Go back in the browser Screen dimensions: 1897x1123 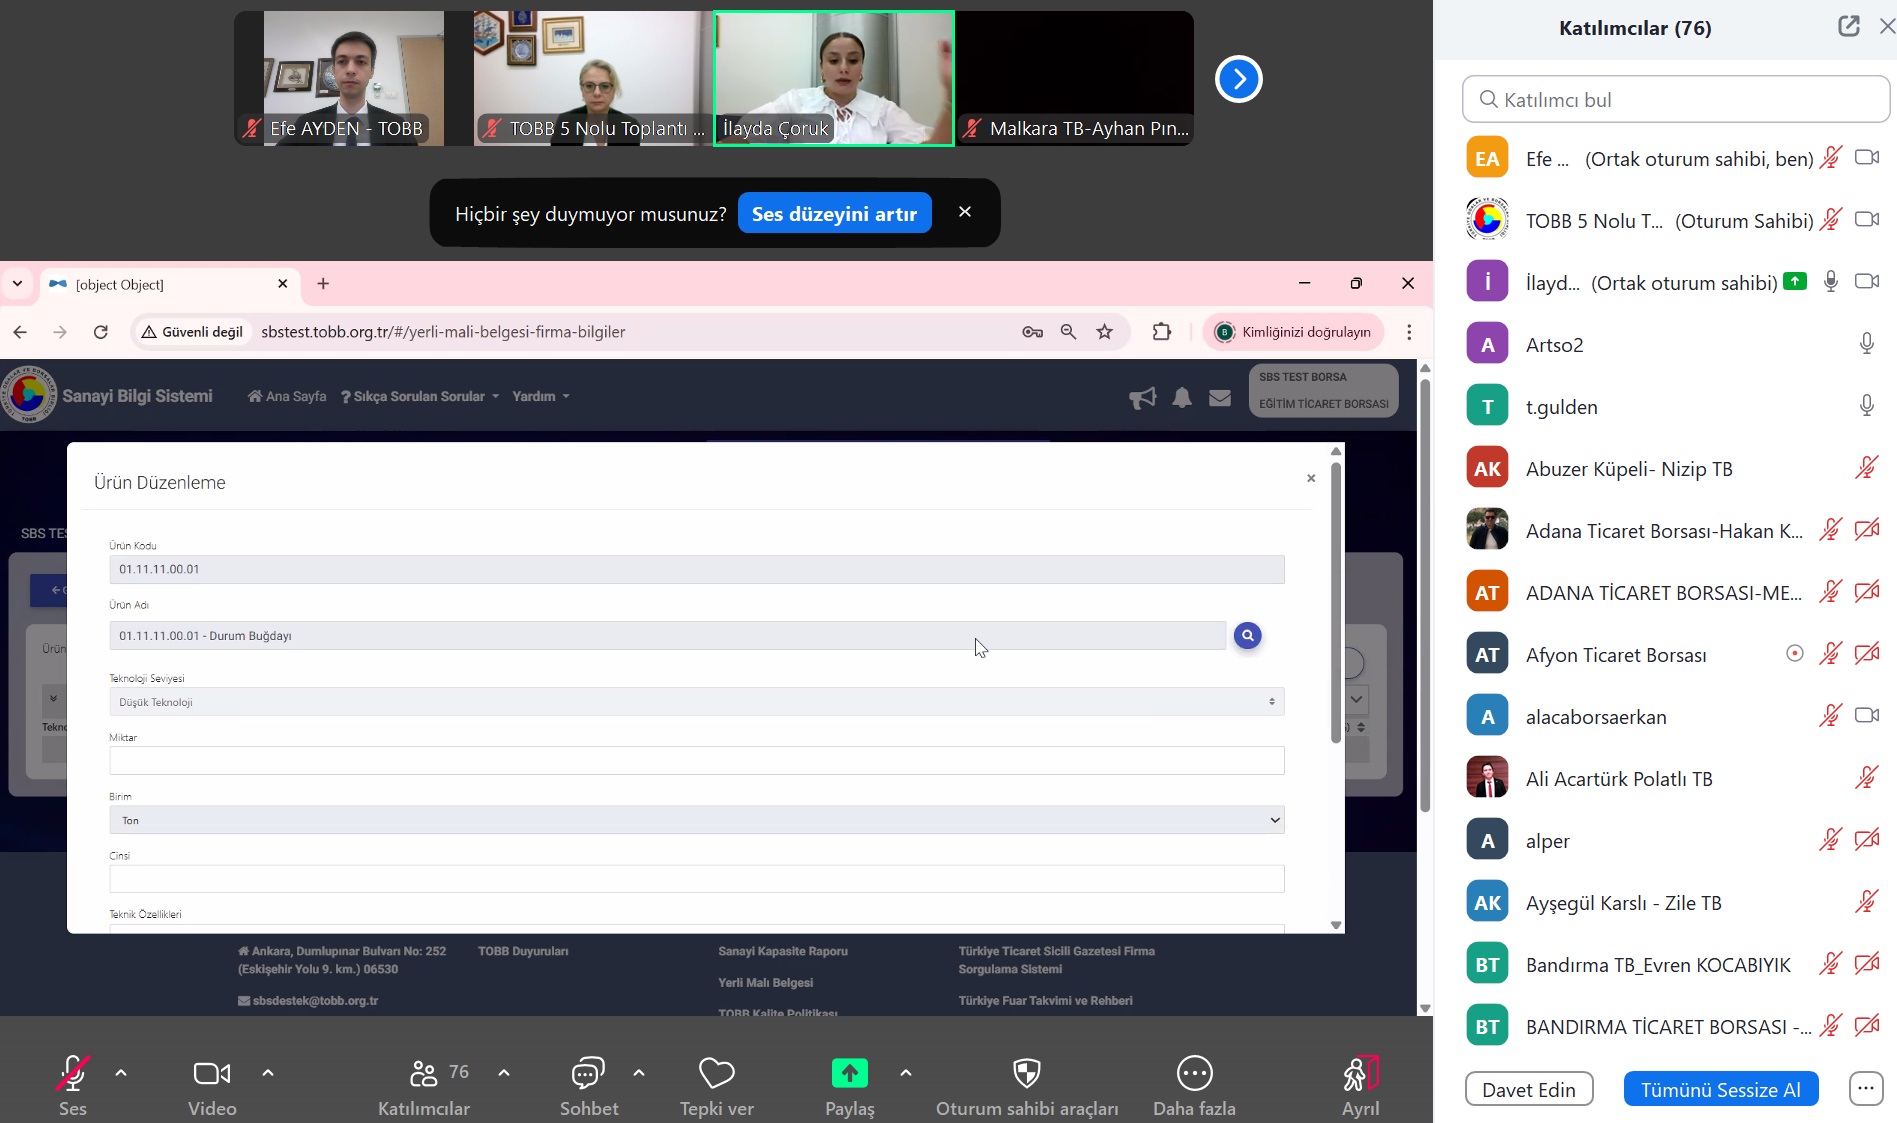point(20,332)
